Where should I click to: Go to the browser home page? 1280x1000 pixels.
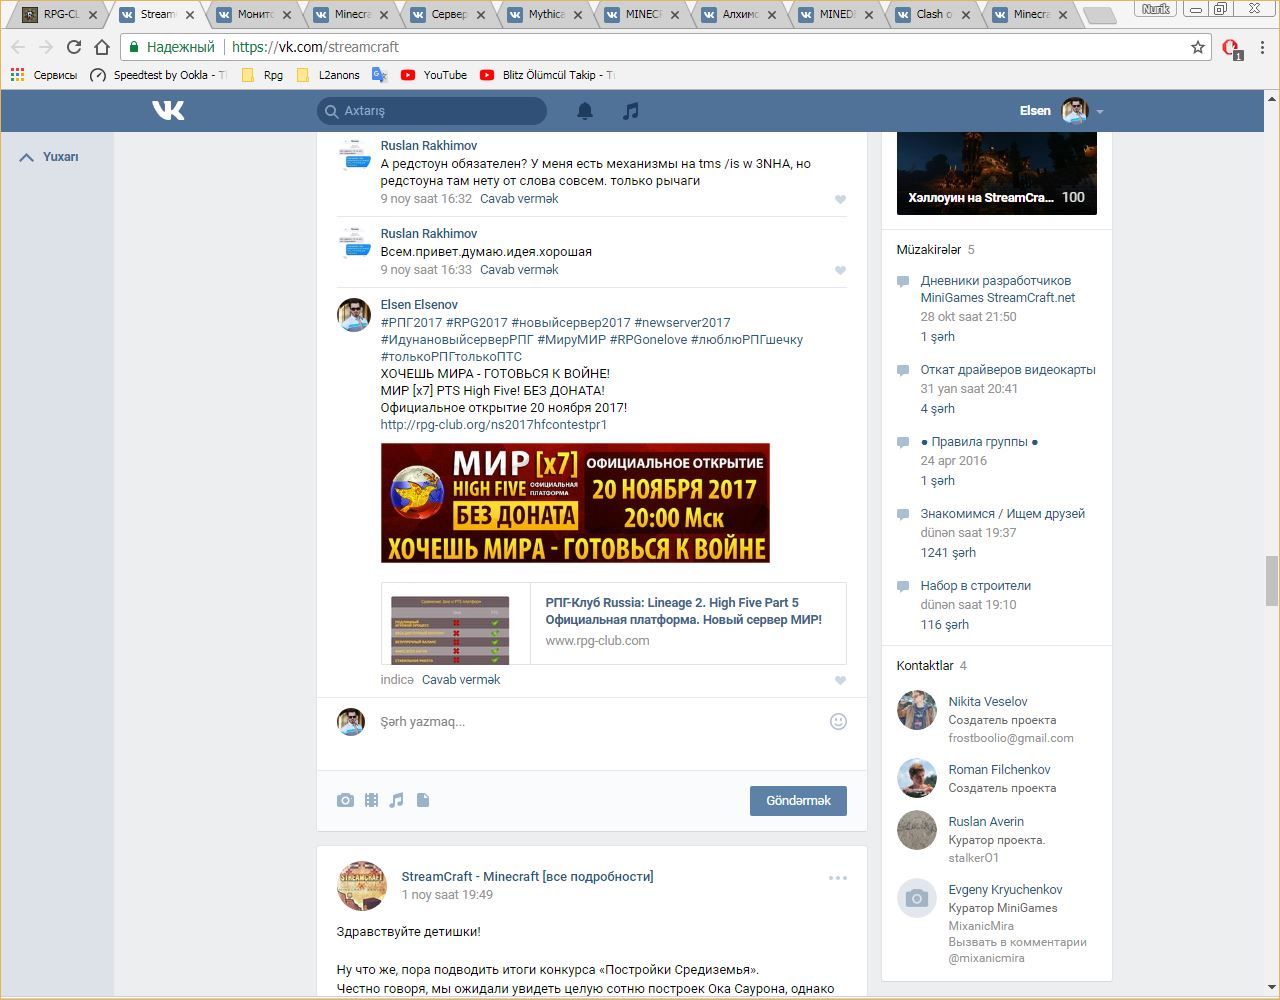[102, 47]
